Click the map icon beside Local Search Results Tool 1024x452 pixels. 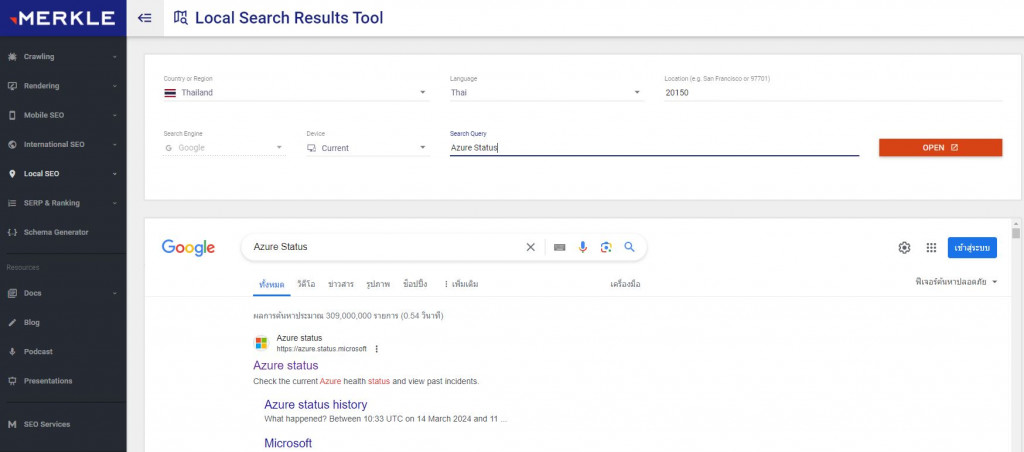(180, 18)
